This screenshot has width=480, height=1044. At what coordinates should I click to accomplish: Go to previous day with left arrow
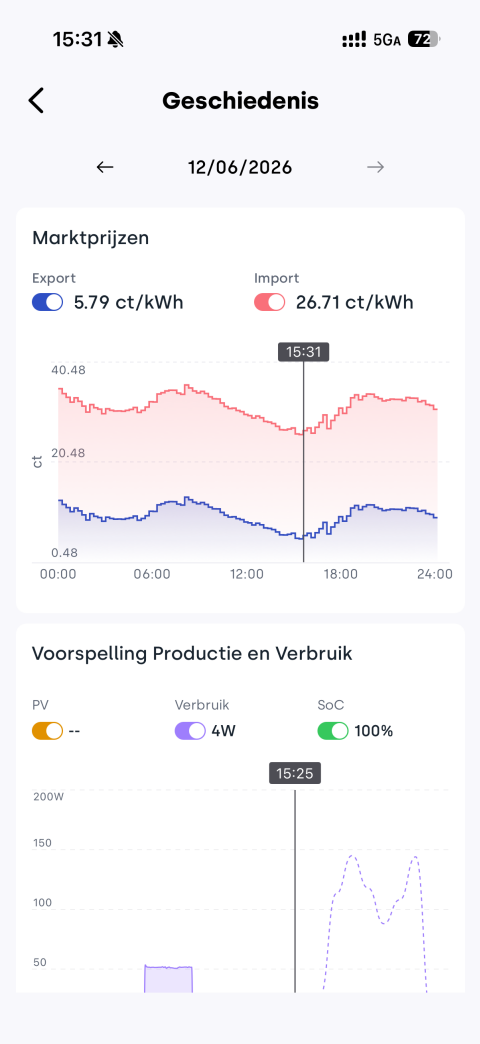tap(105, 167)
